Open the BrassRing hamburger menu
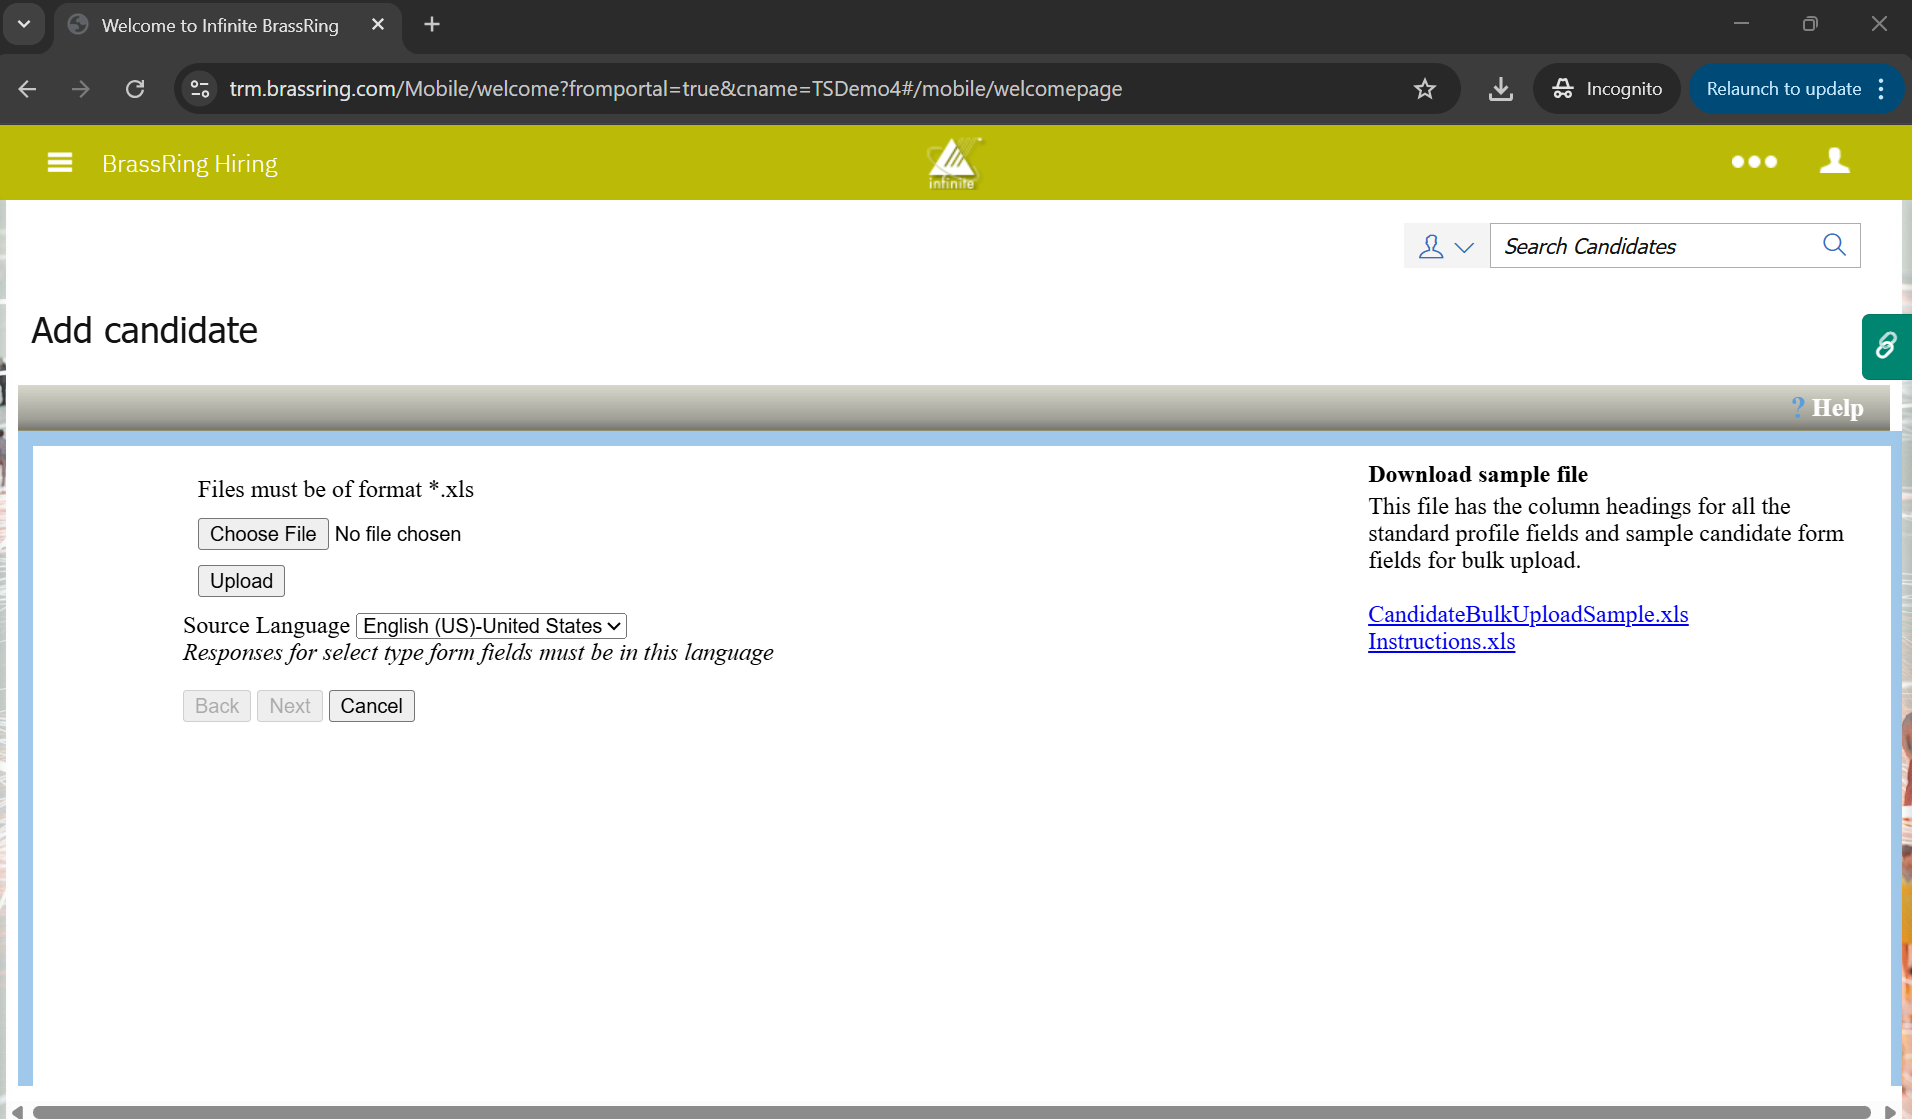 (x=60, y=162)
